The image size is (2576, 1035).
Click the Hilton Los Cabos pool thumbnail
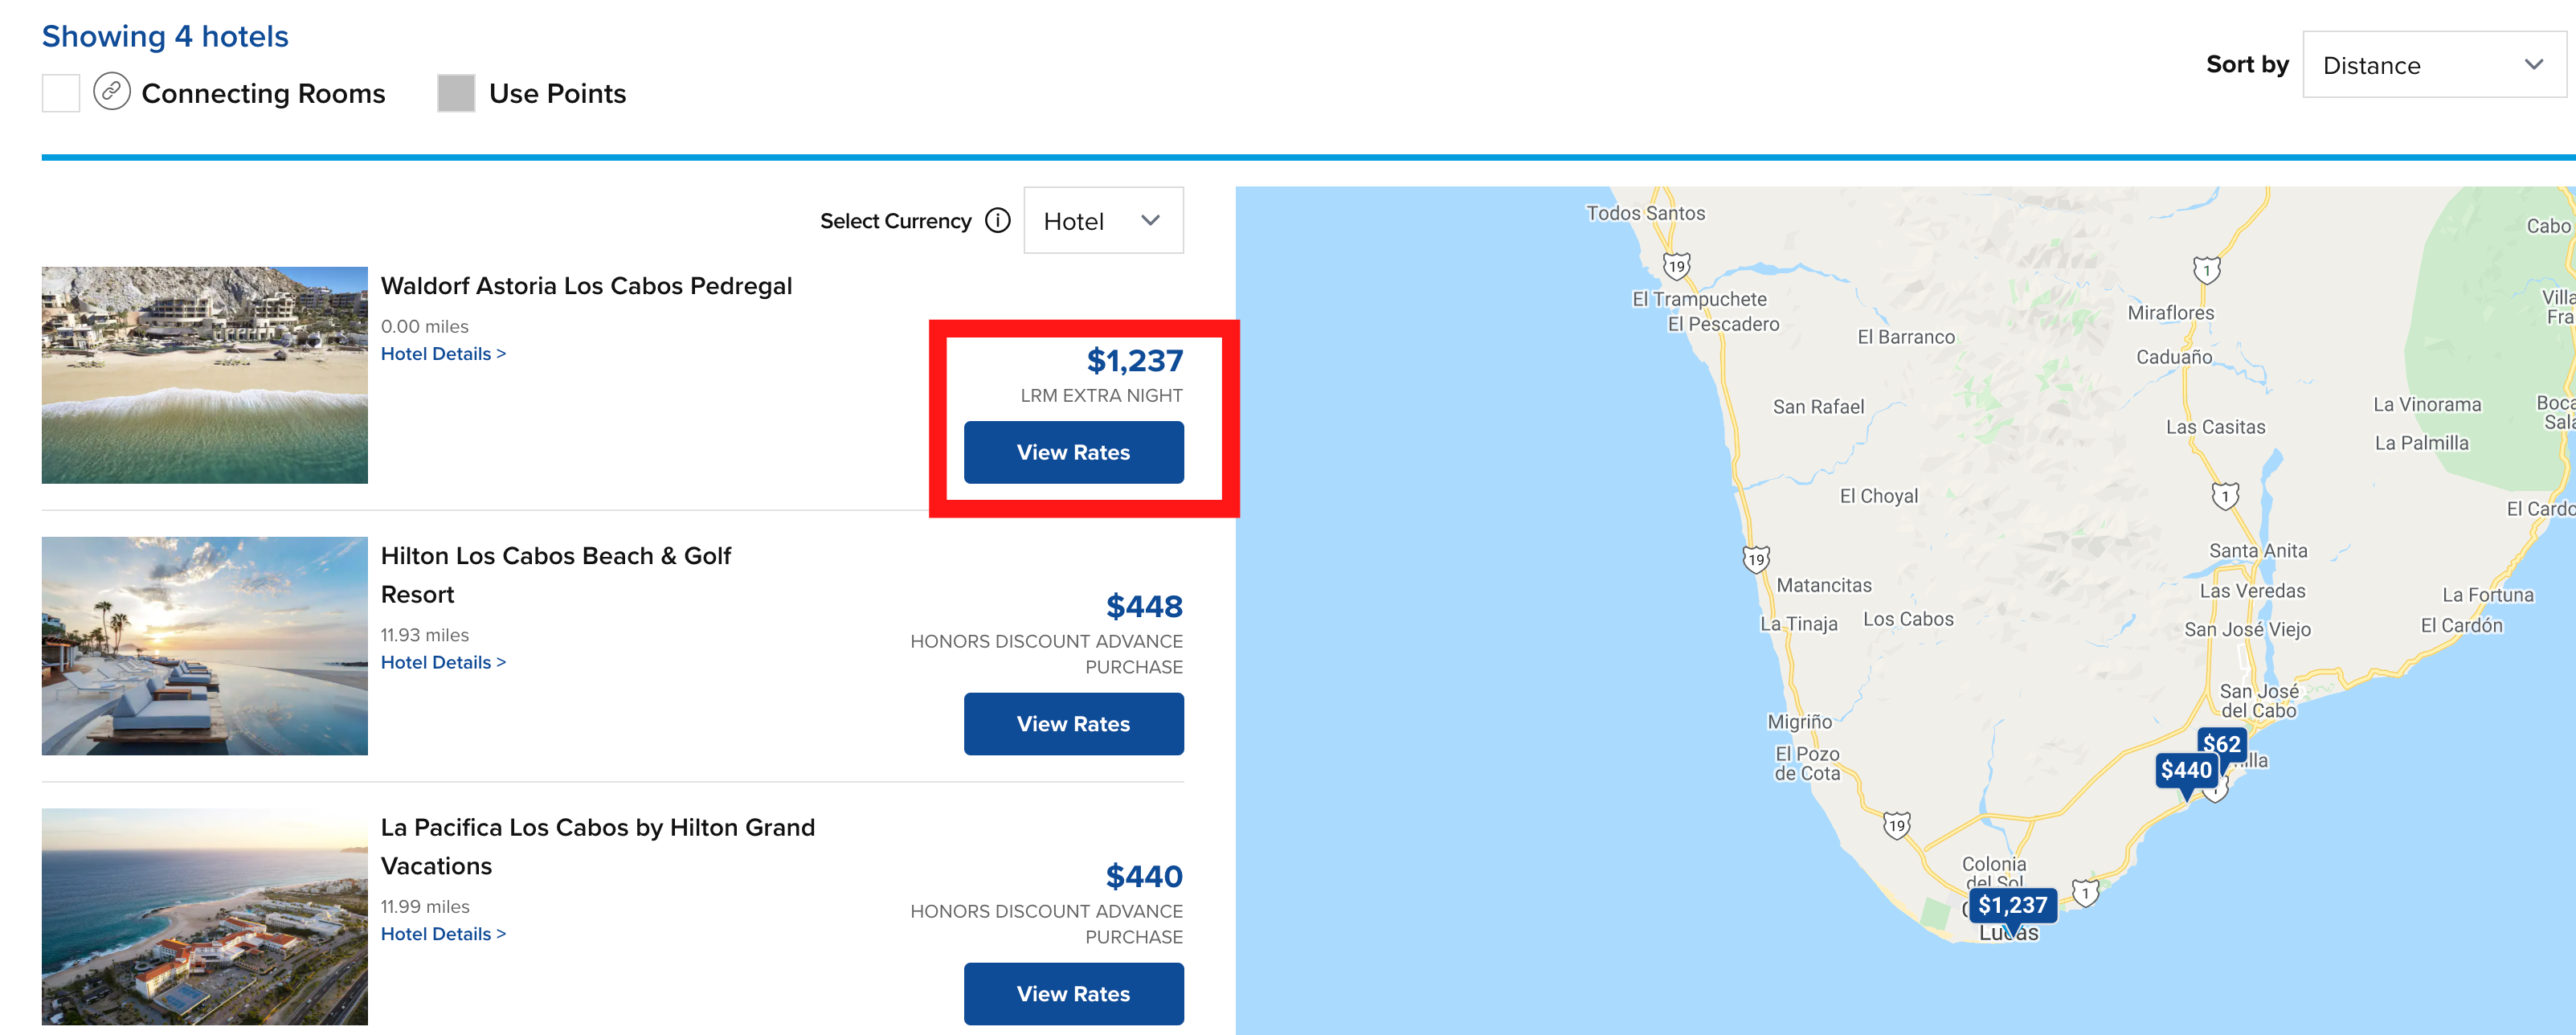point(204,646)
